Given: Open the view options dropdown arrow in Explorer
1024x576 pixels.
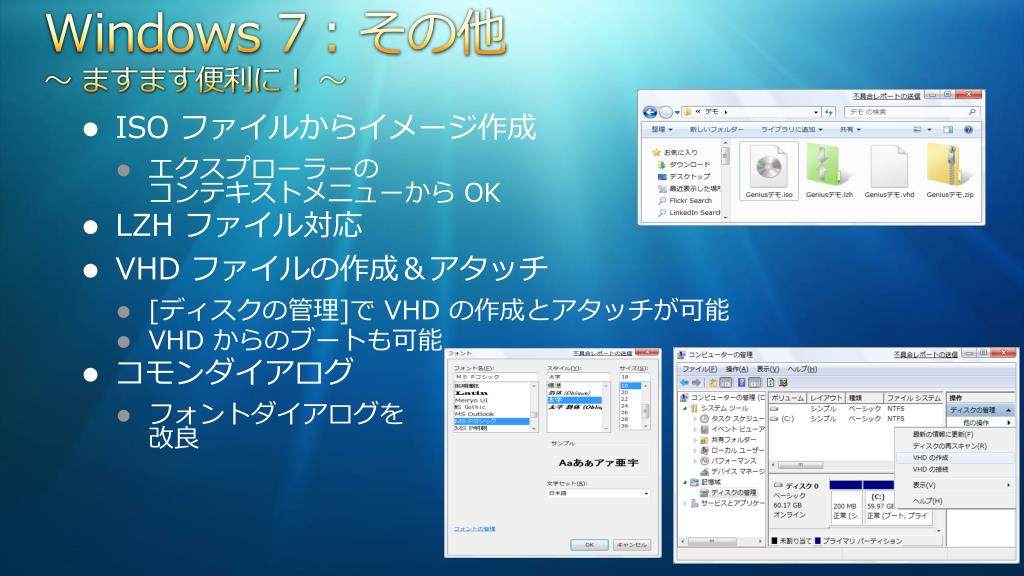Looking at the screenshot, I should click(x=929, y=129).
